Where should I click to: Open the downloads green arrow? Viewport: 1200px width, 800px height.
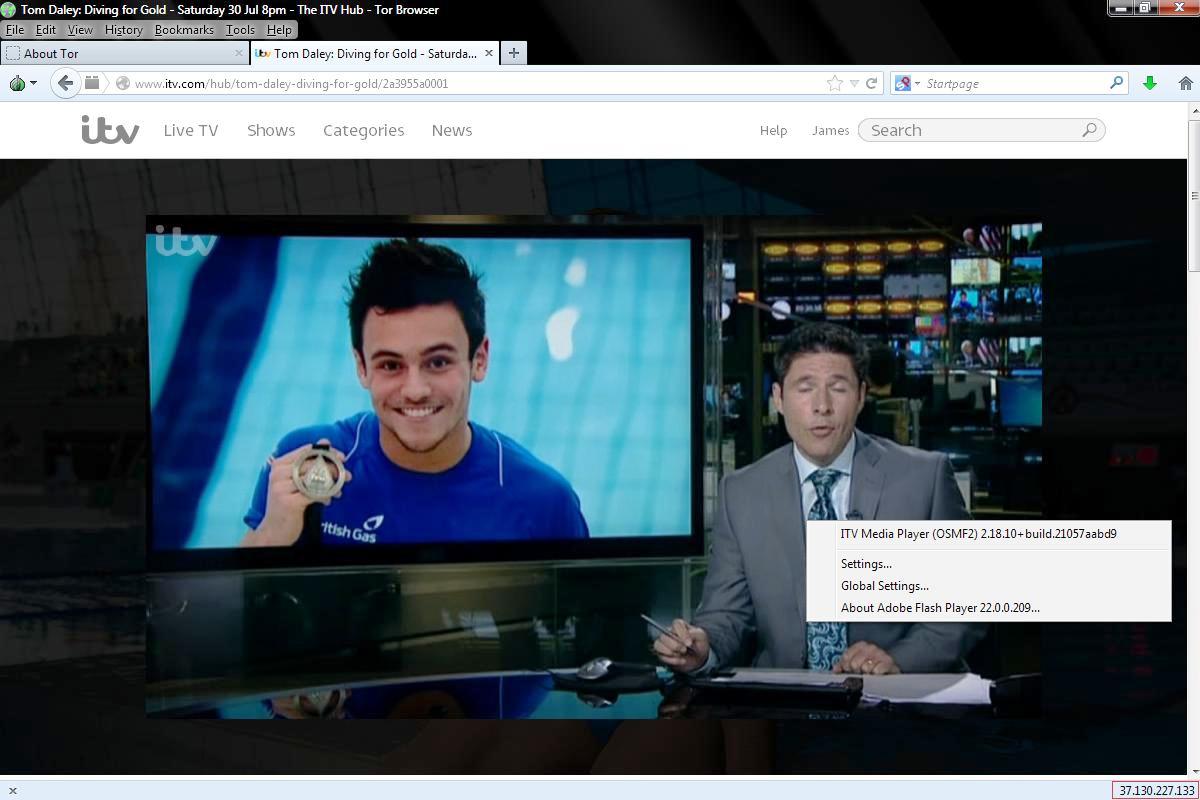(x=1150, y=83)
